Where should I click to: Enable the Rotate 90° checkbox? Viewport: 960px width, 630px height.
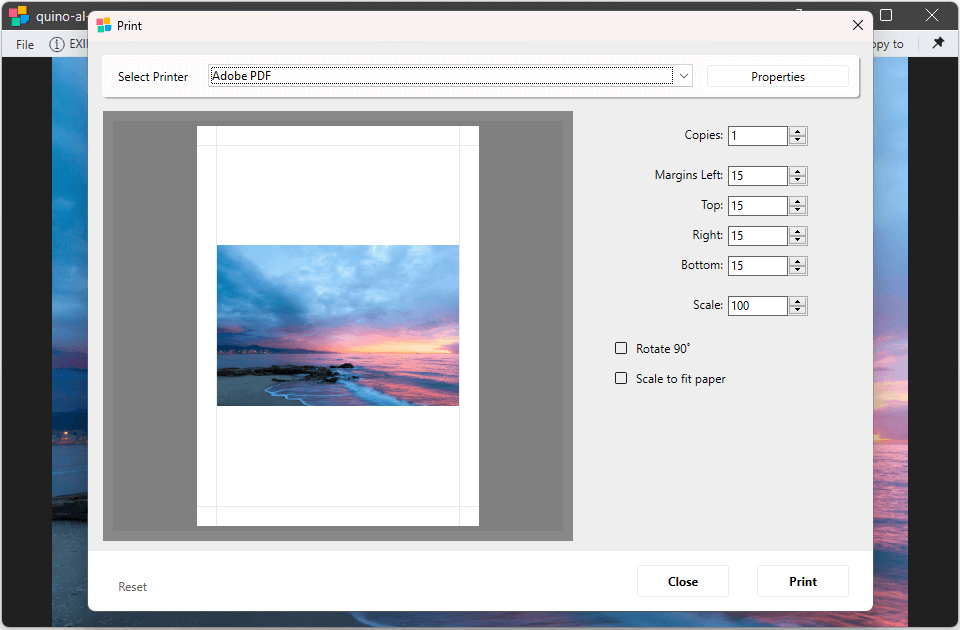point(621,349)
